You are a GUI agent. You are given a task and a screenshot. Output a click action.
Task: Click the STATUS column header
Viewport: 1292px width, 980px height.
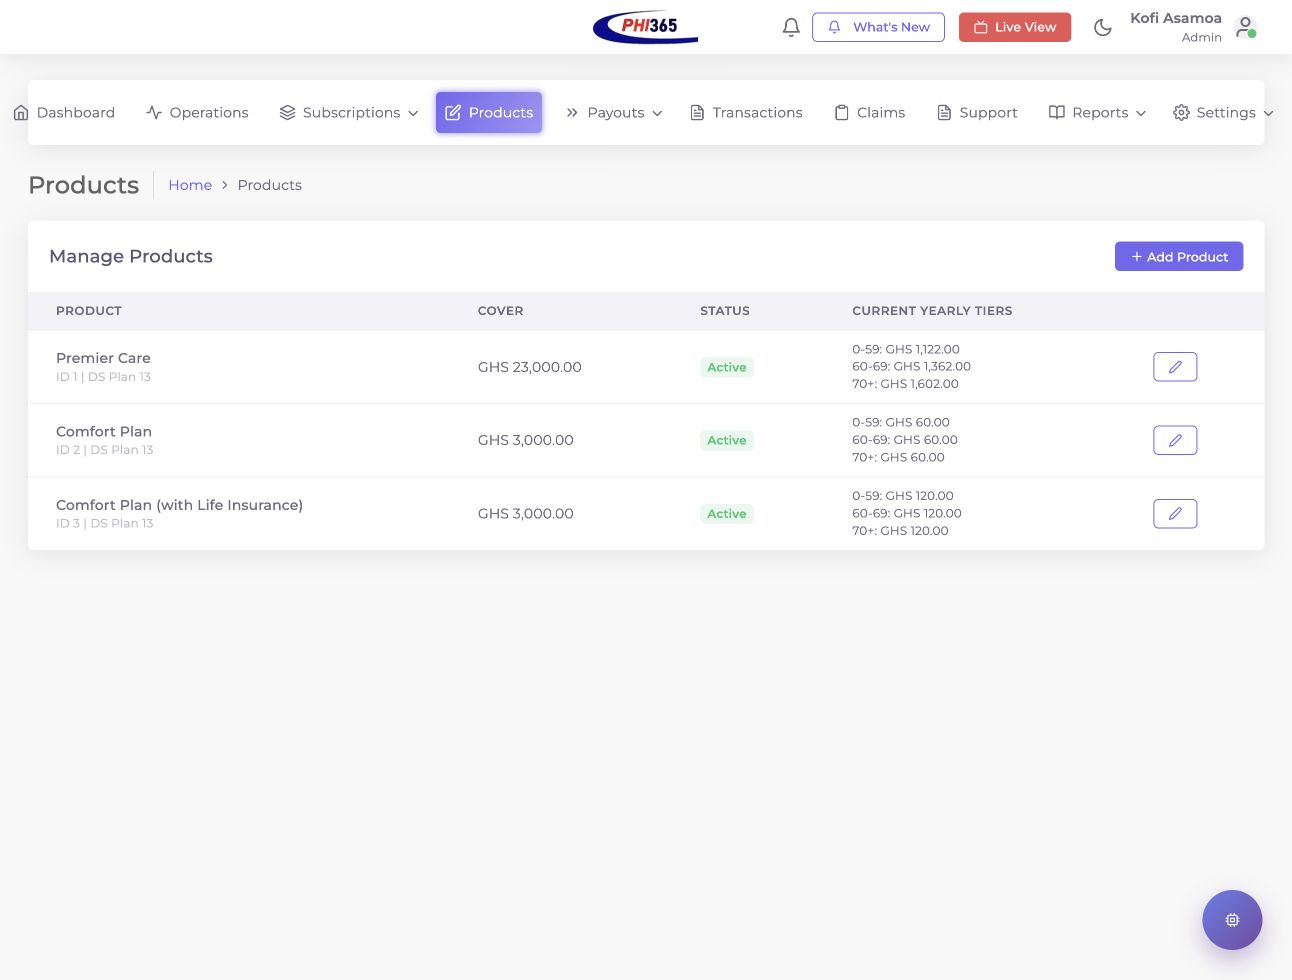725,311
